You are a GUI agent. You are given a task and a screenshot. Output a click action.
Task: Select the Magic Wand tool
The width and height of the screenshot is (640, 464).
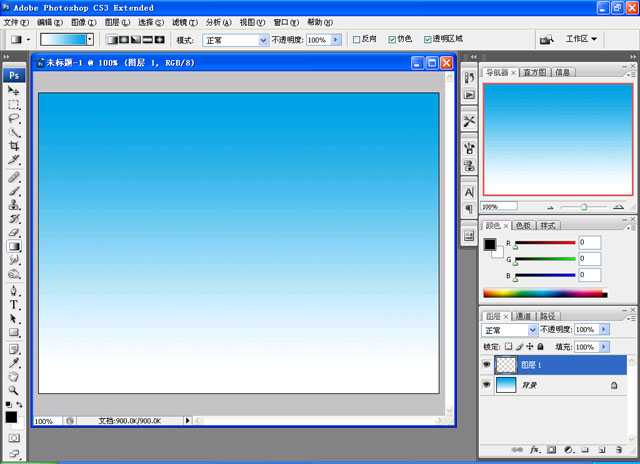[x=13, y=133]
